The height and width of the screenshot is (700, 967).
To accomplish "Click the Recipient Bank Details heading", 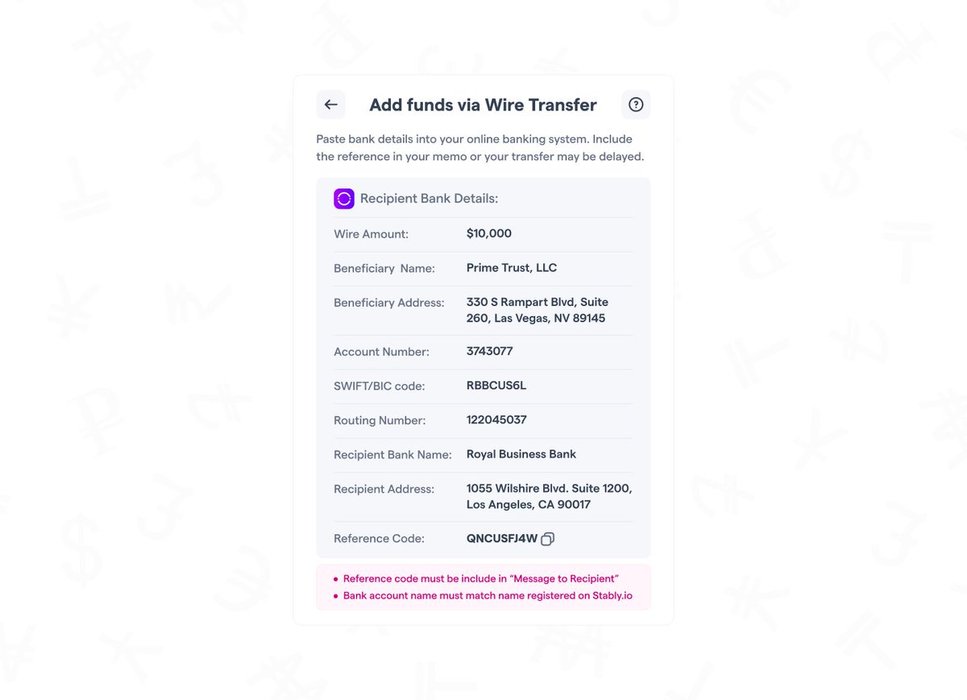I will 429,199.
